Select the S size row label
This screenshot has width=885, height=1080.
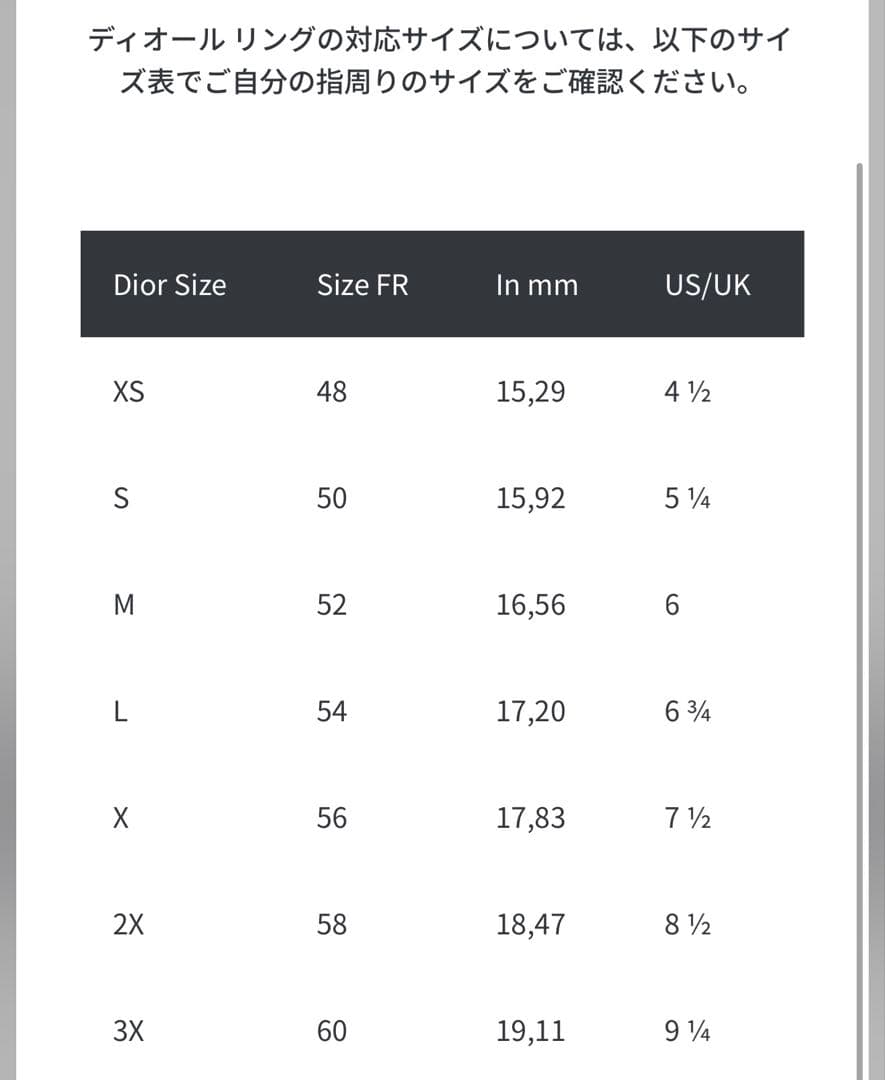tap(121, 498)
